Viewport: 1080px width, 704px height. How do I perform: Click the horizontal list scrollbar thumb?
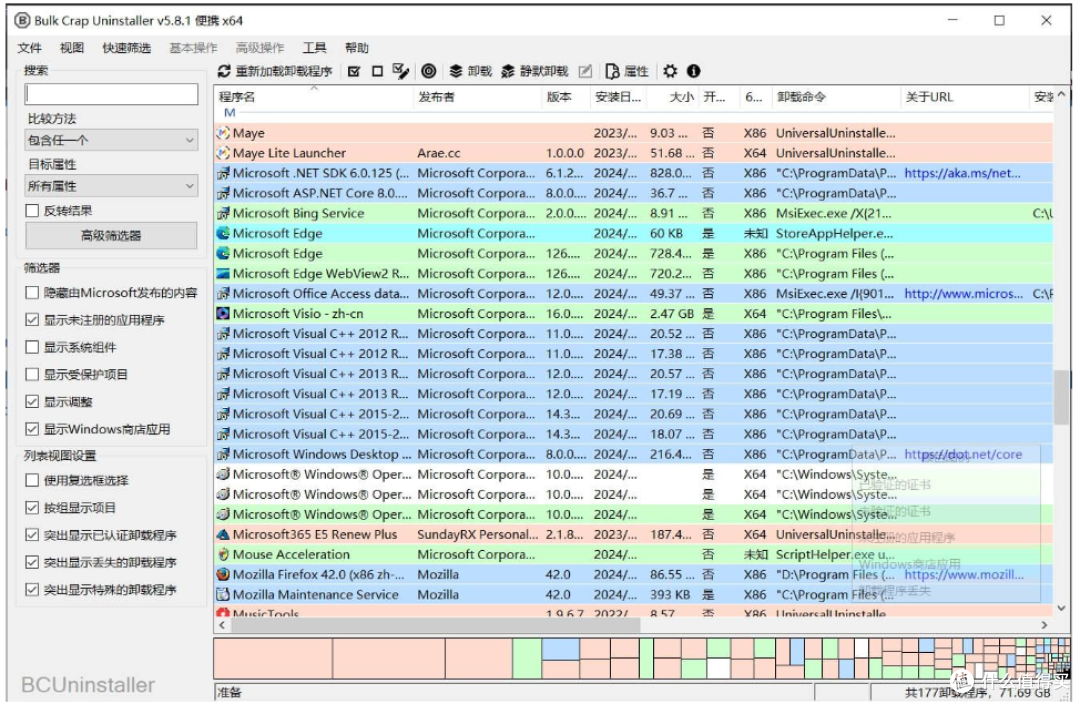click(435, 625)
